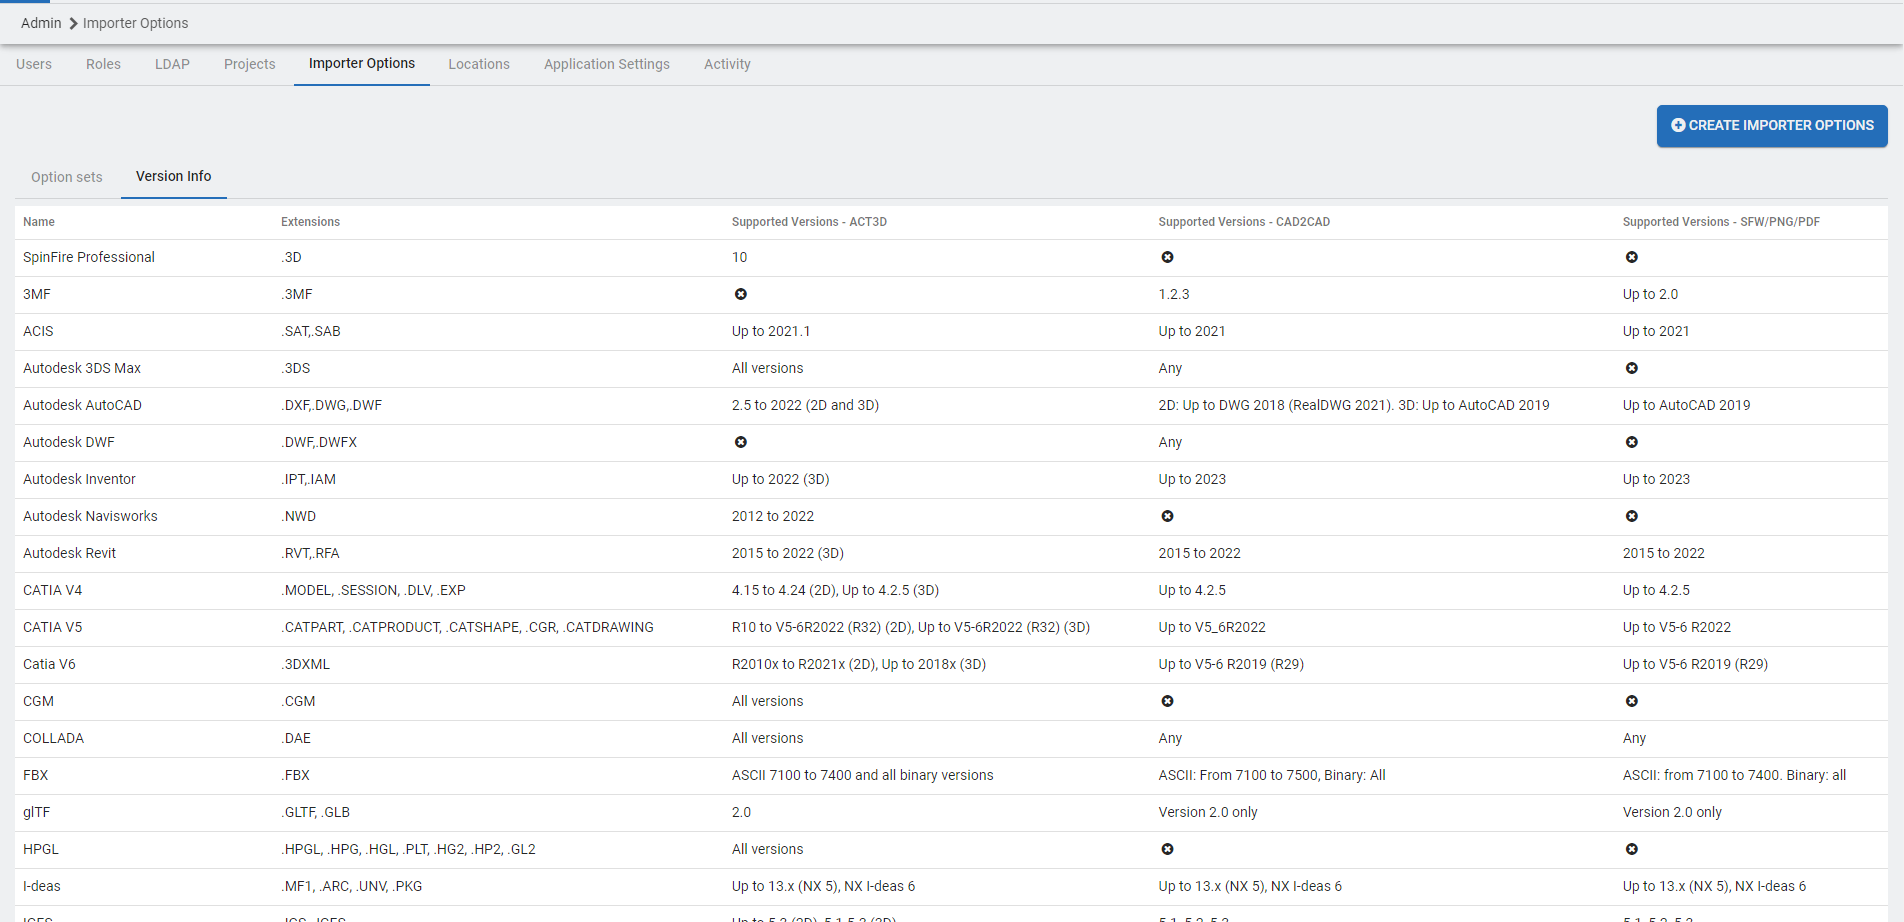Screen dimensions: 1904x922
Task: Click the not-supported icon in Autodesk DWF ACT3D cell
Action: click(740, 442)
